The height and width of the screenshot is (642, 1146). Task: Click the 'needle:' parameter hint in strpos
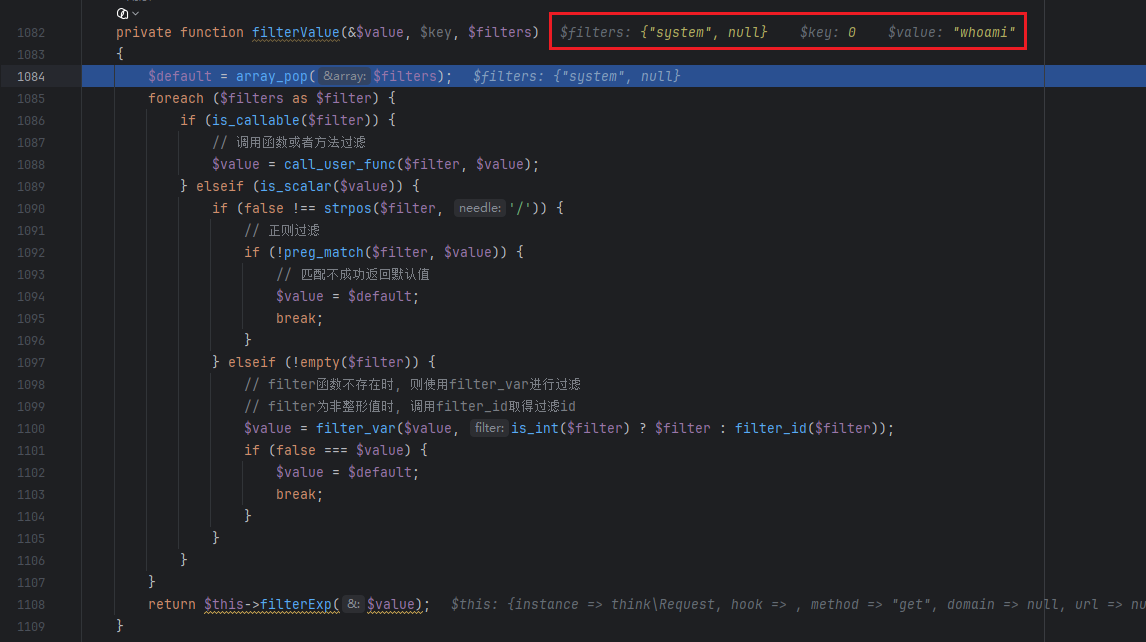click(479, 208)
